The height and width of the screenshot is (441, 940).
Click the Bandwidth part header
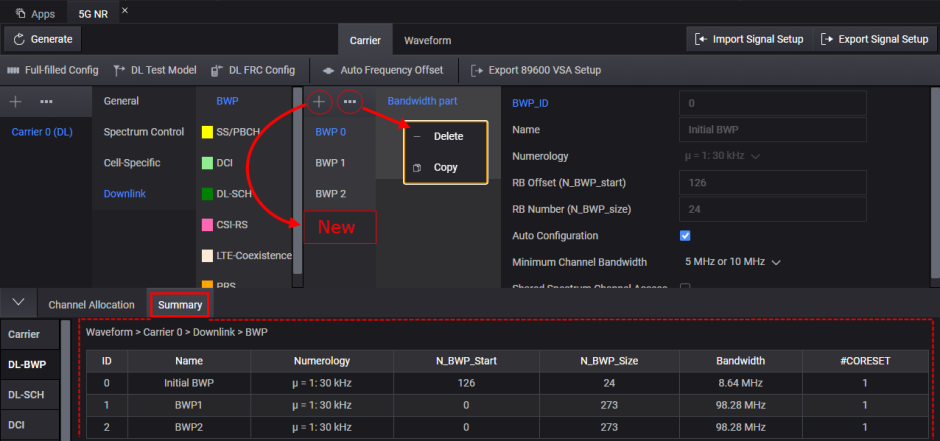tap(423, 101)
